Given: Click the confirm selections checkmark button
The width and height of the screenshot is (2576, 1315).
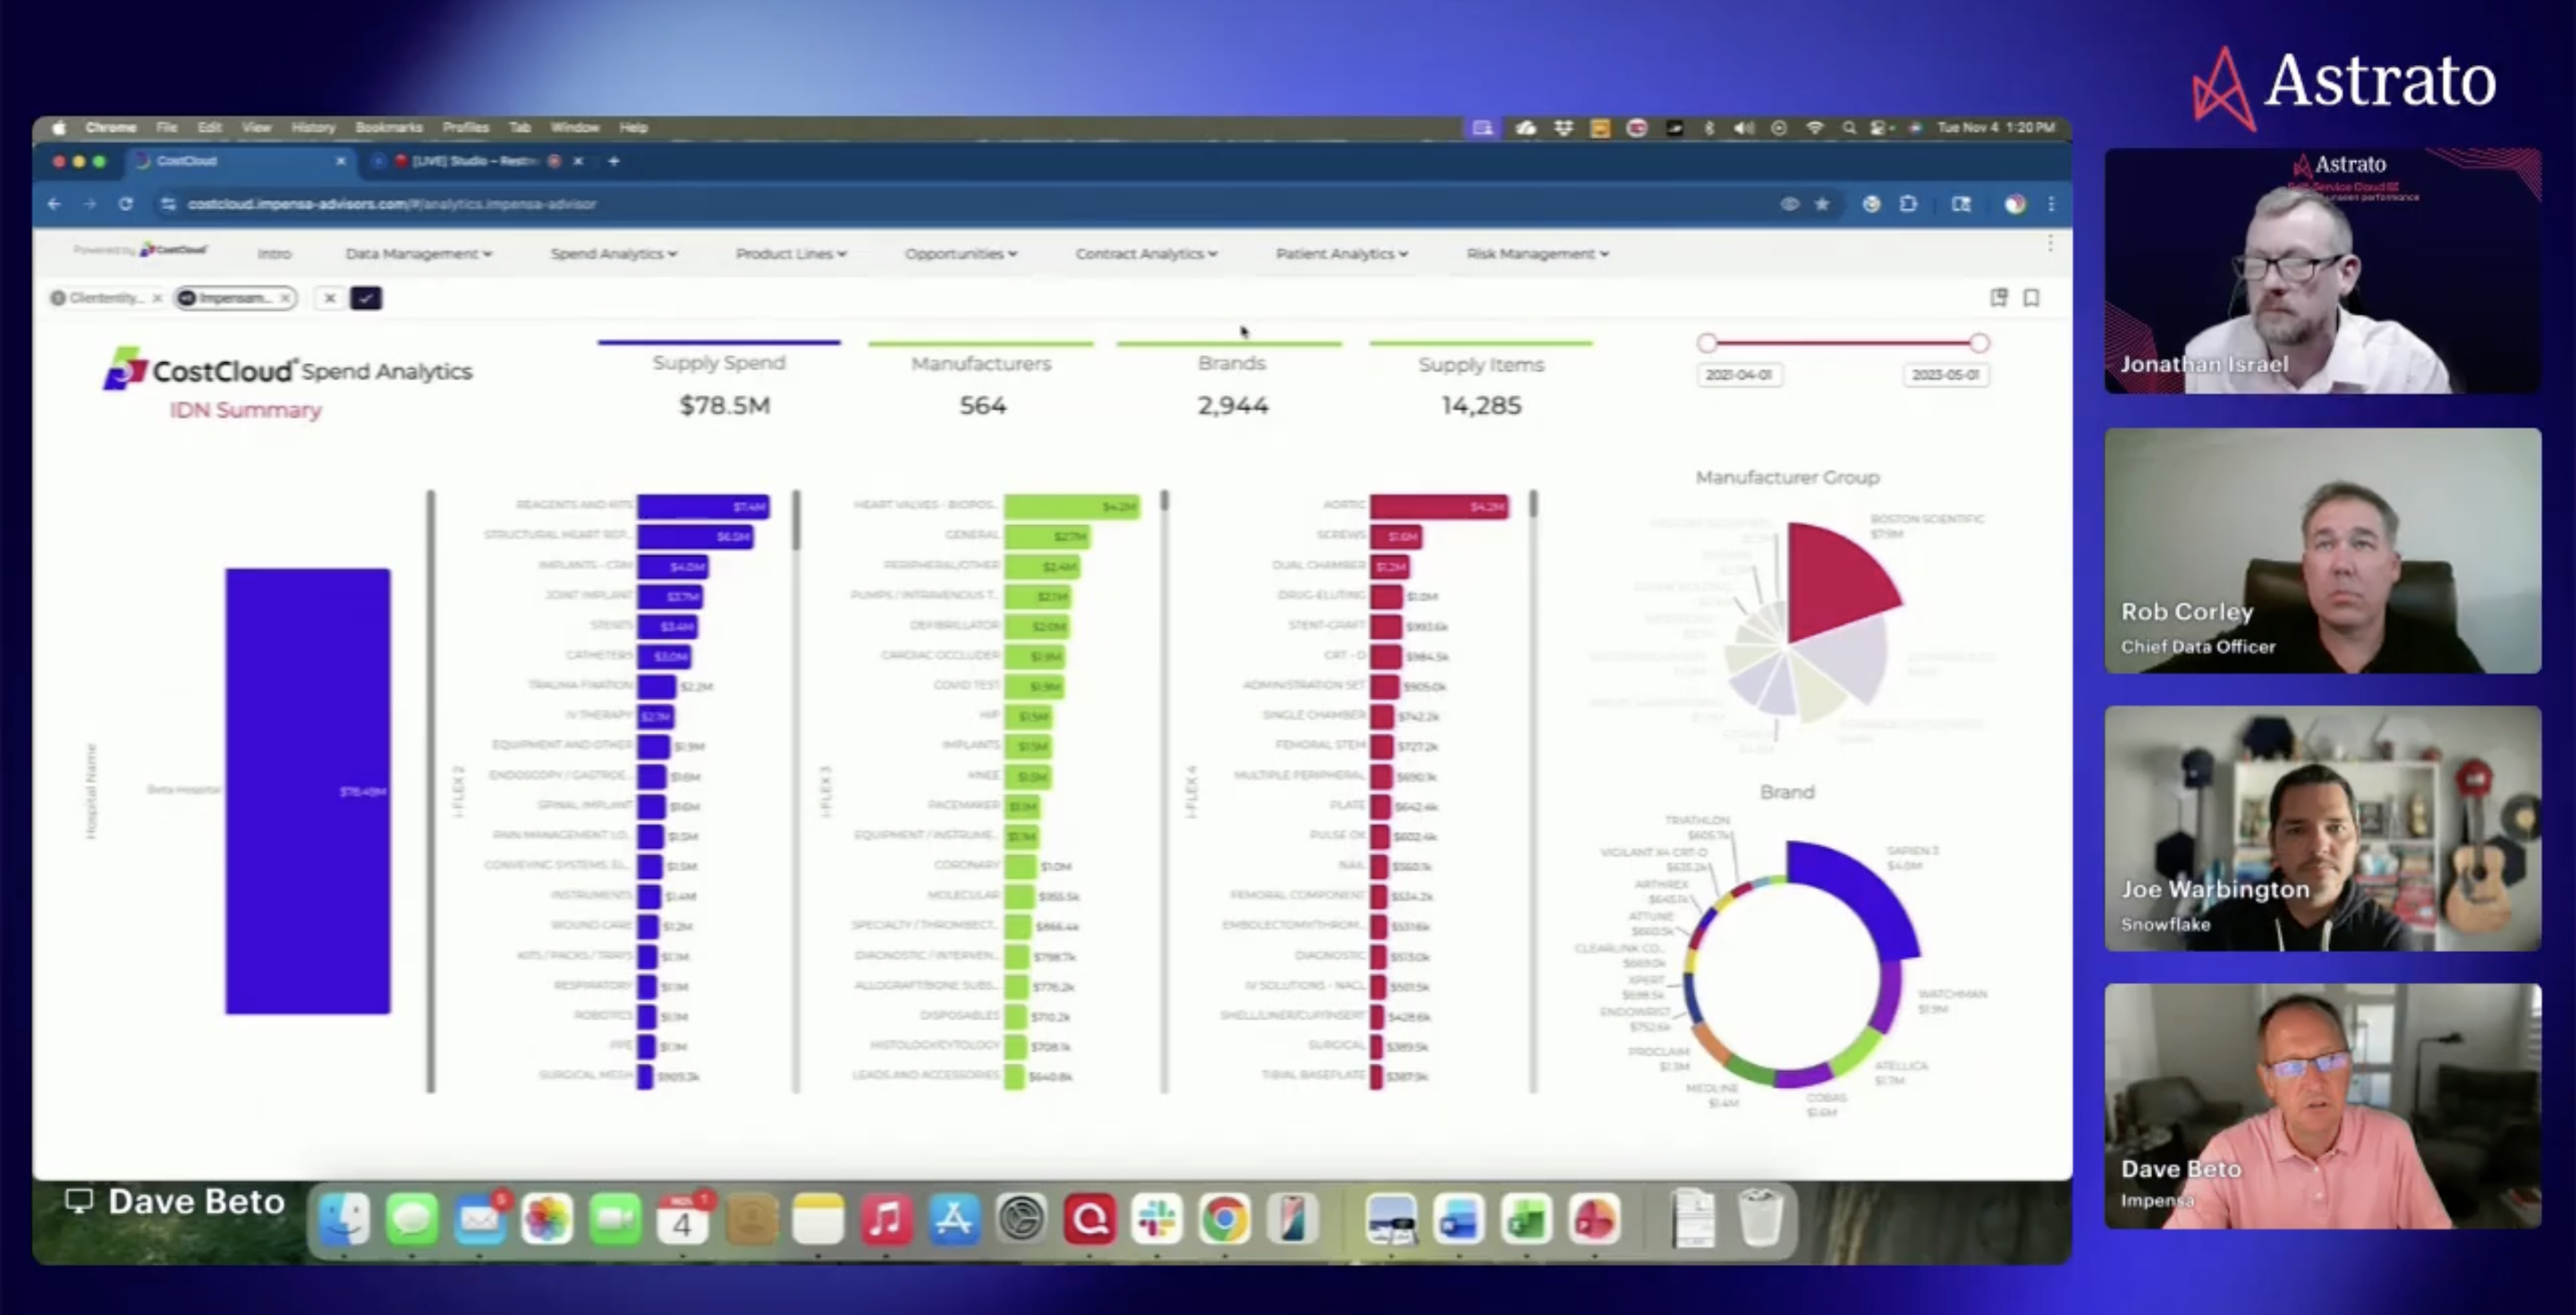Looking at the screenshot, I should (366, 298).
